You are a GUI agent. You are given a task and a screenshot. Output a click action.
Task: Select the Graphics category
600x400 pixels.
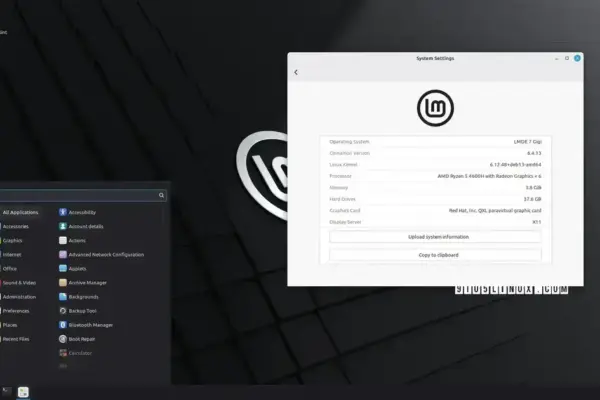click(12, 240)
